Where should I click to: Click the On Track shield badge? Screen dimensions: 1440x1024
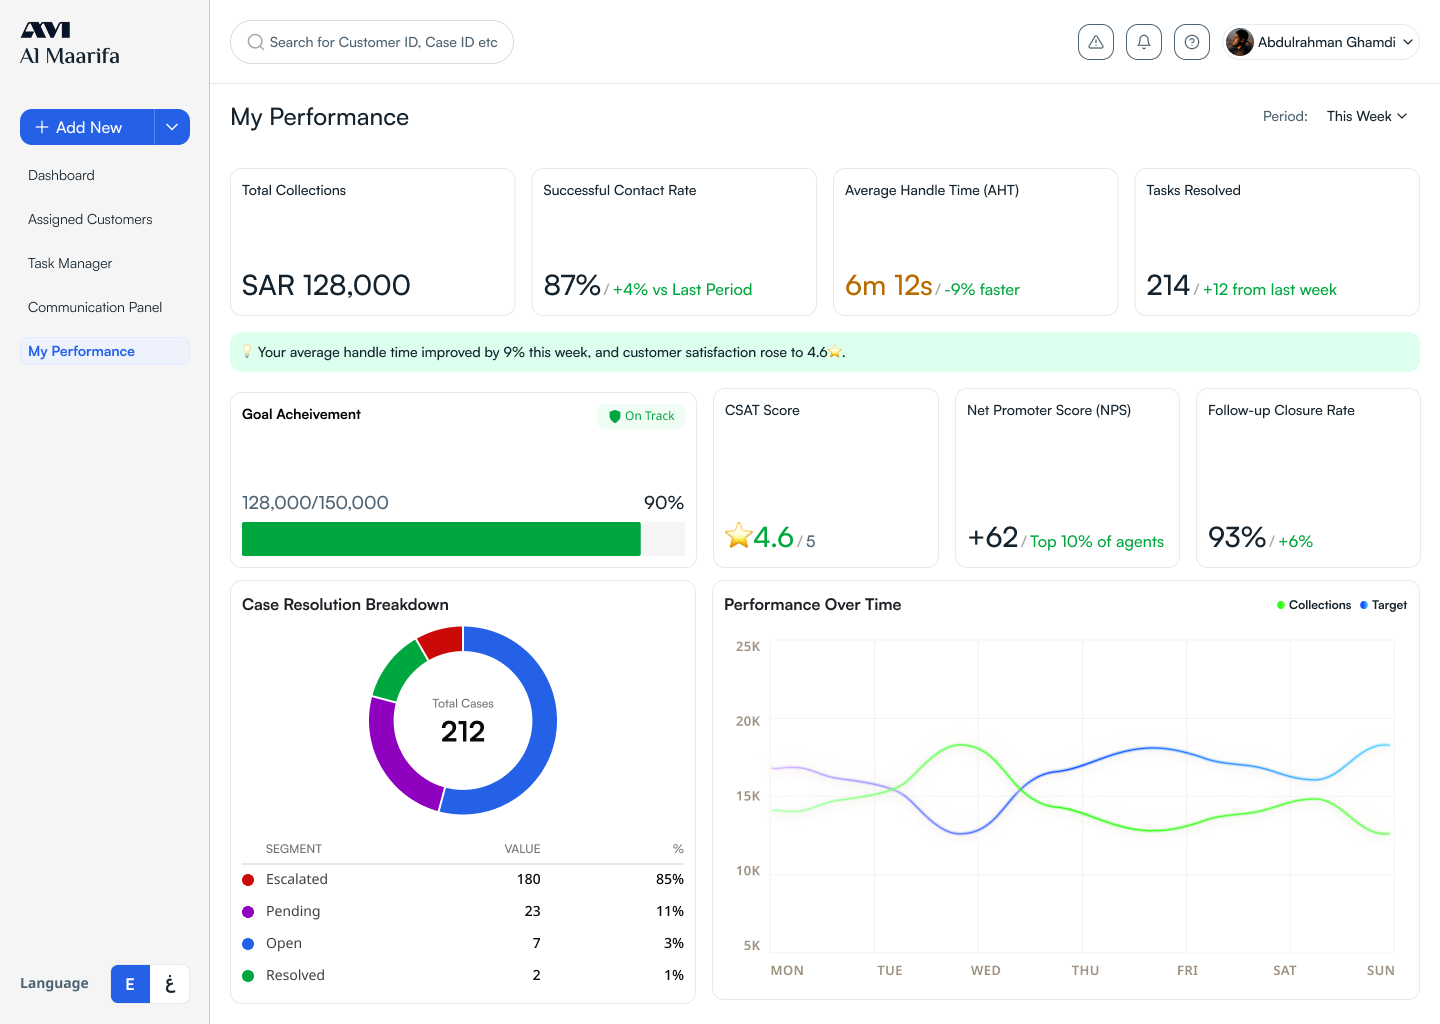tap(641, 416)
